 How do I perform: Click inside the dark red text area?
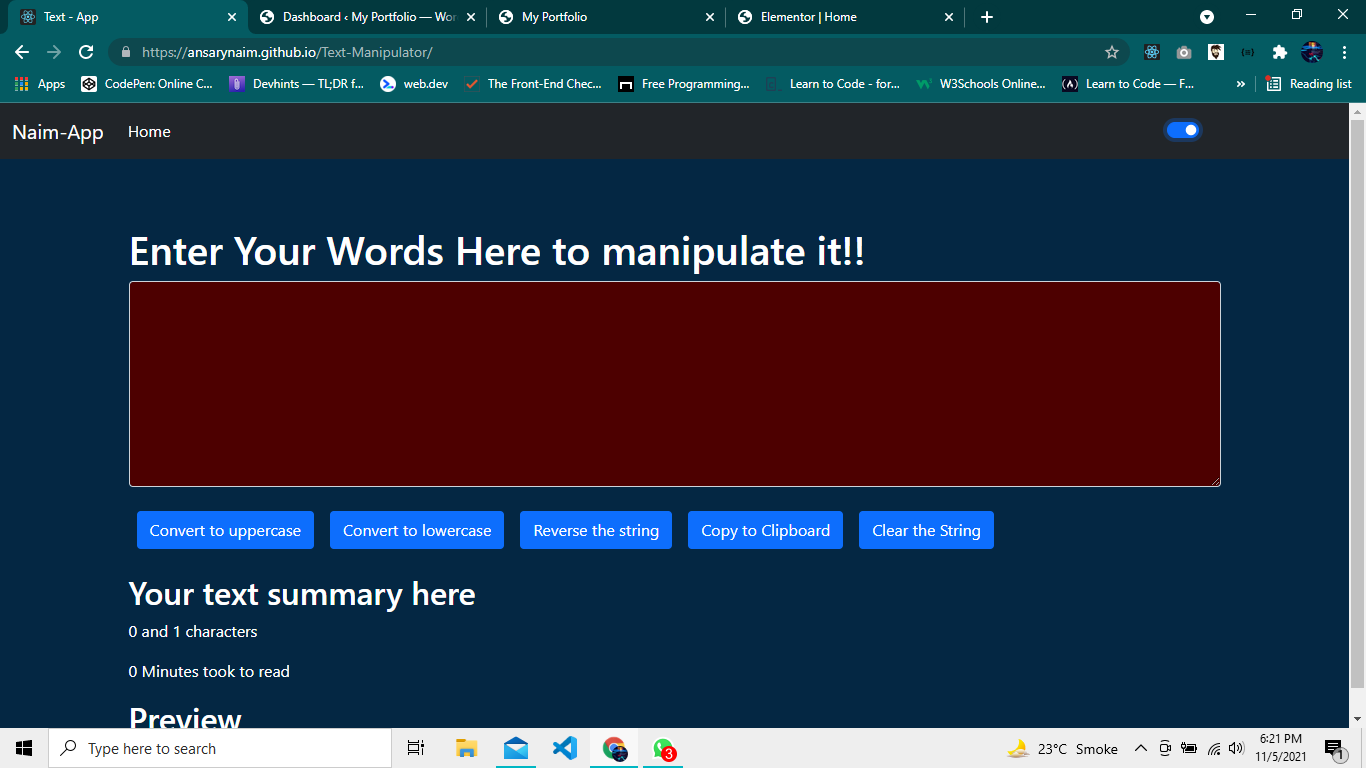point(675,384)
